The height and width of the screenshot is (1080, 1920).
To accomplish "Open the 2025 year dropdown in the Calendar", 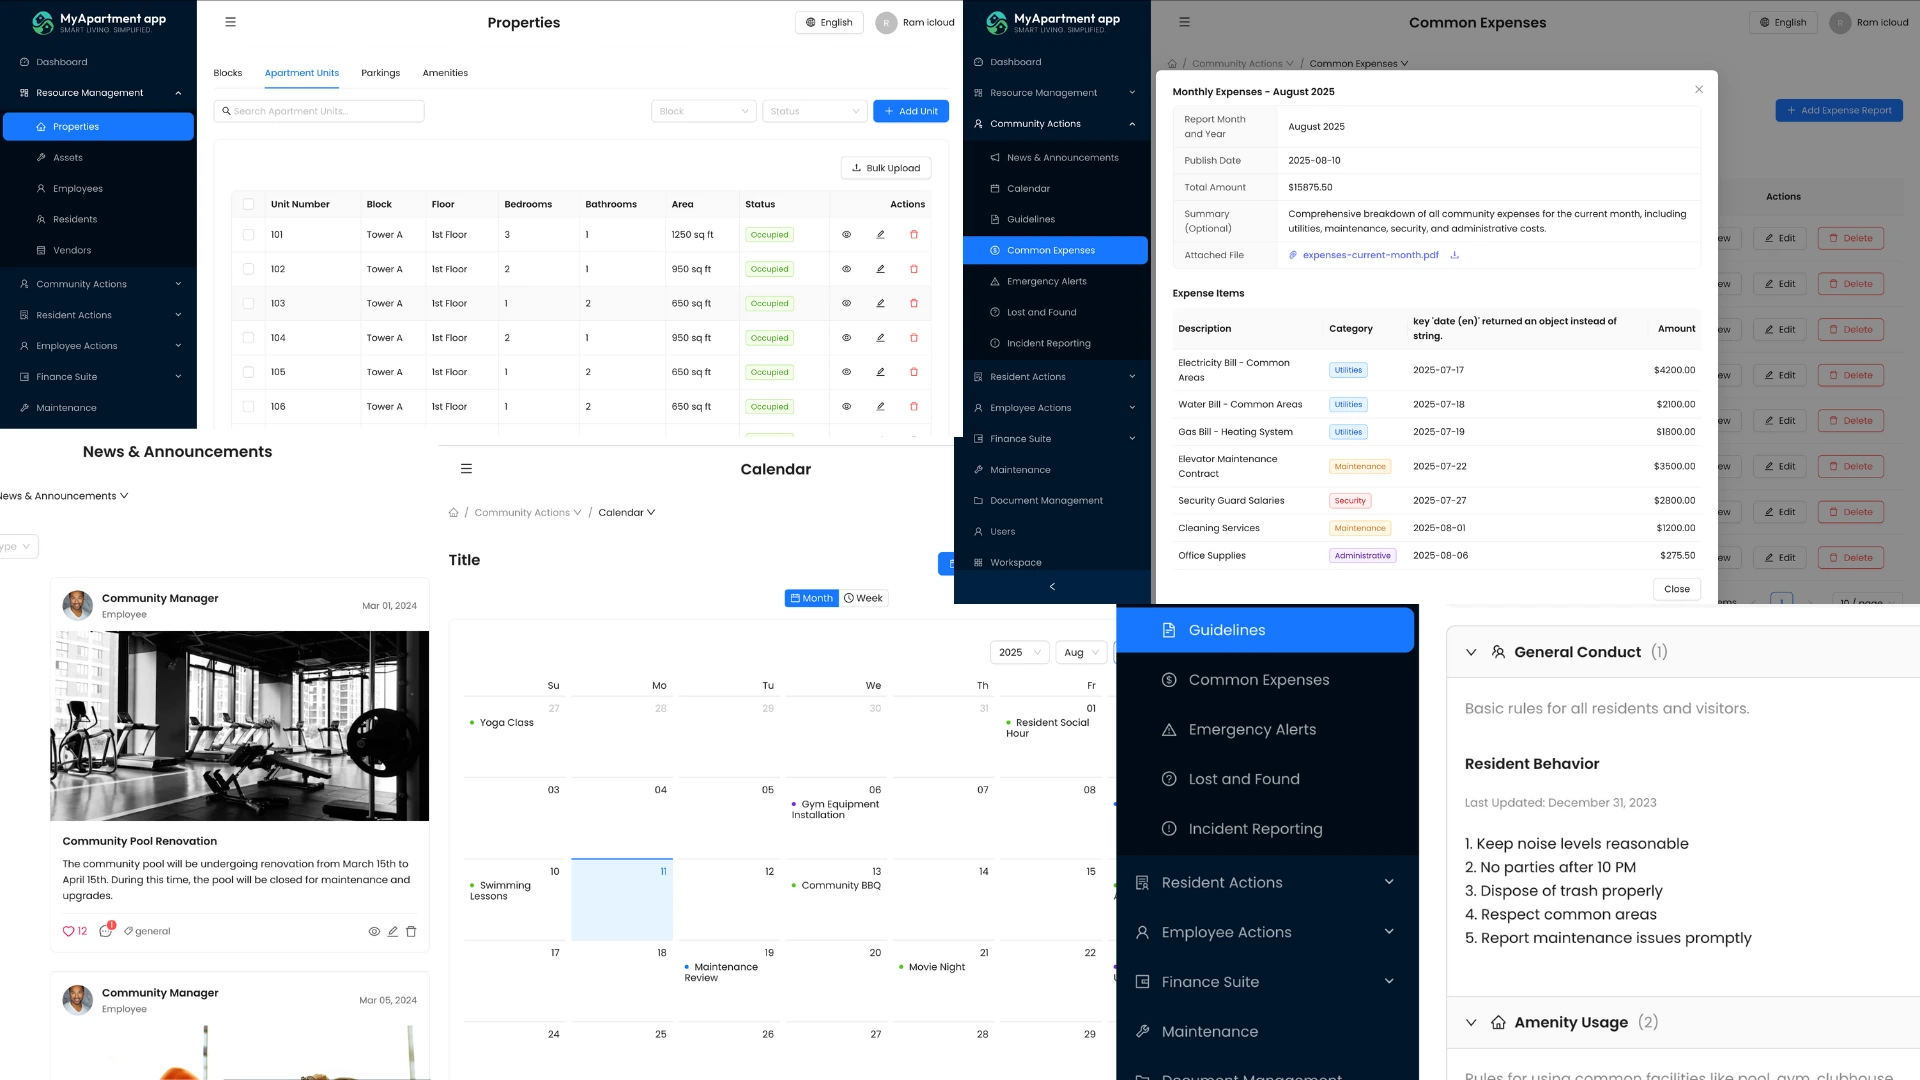I will (x=1020, y=653).
